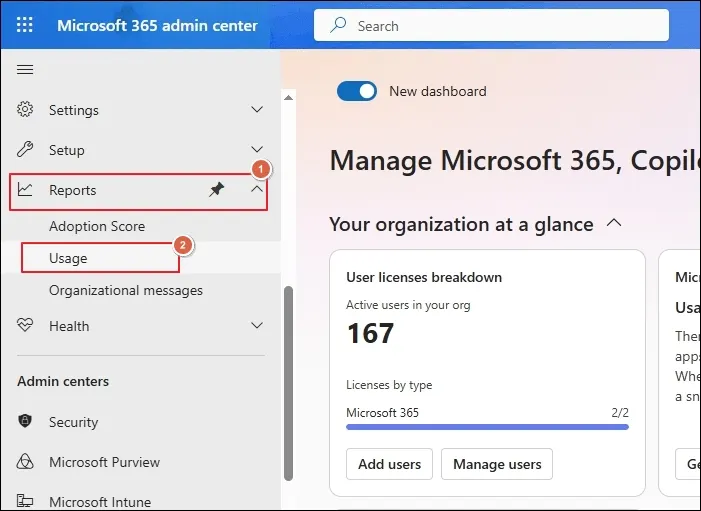Open the Health navigation item
Image resolution: width=701 pixels, height=511 pixels.
[x=140, y=326]
